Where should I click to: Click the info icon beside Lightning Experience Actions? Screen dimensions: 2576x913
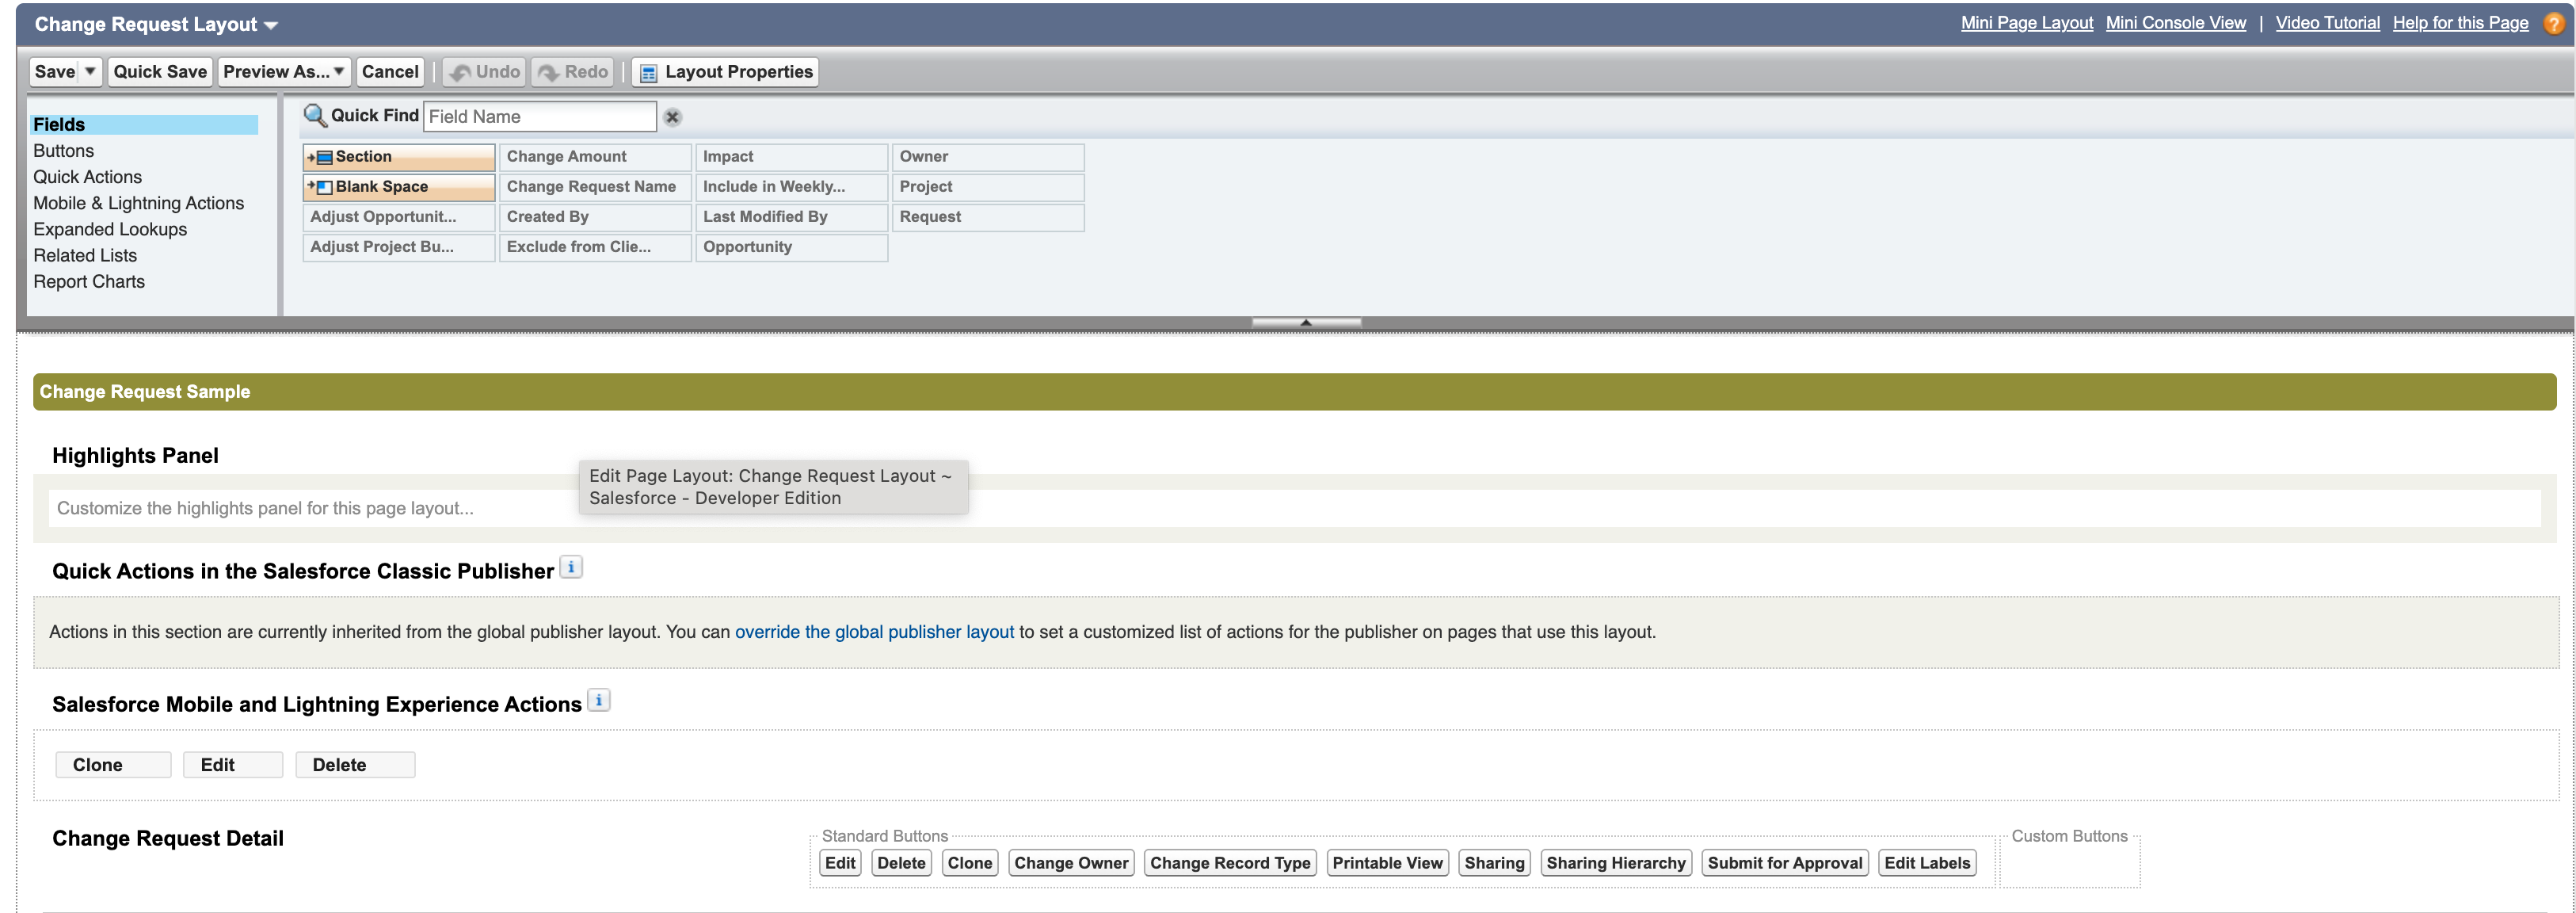click(598, 700)
